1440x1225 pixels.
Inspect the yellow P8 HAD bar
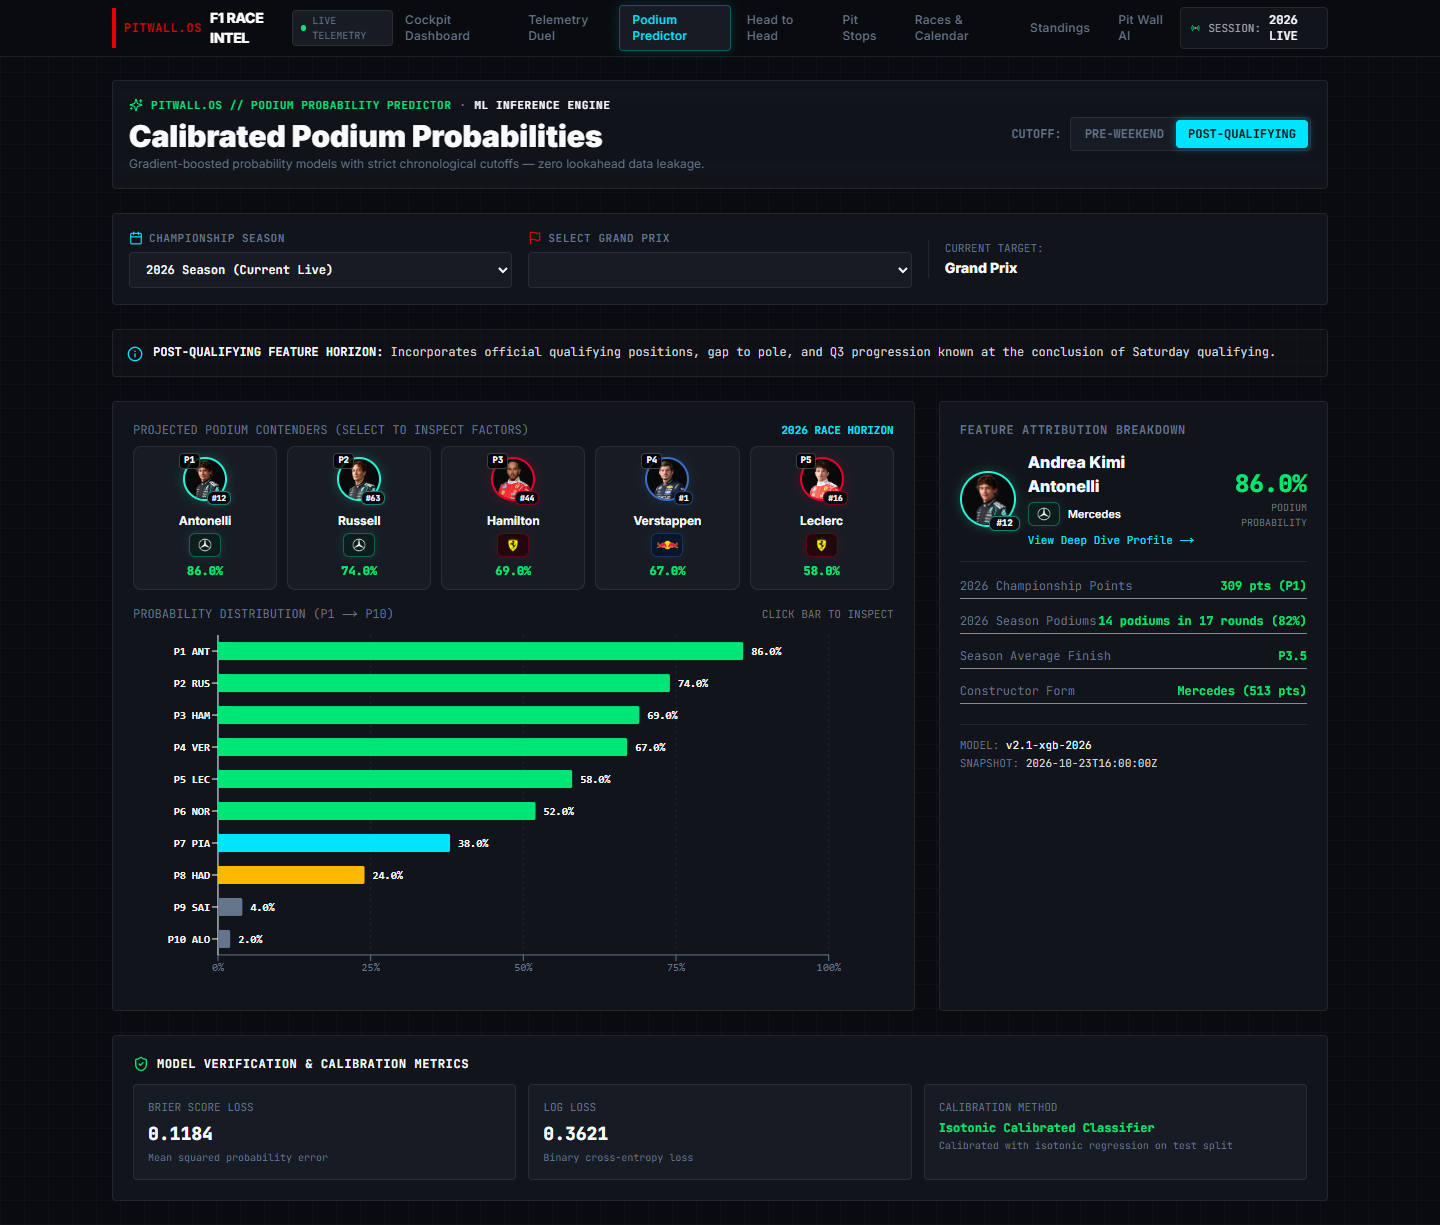291,875
